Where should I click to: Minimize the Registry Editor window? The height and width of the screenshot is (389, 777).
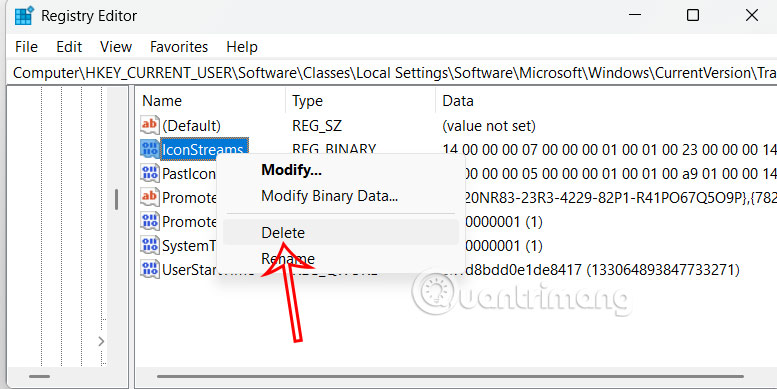tap(635, 15)
